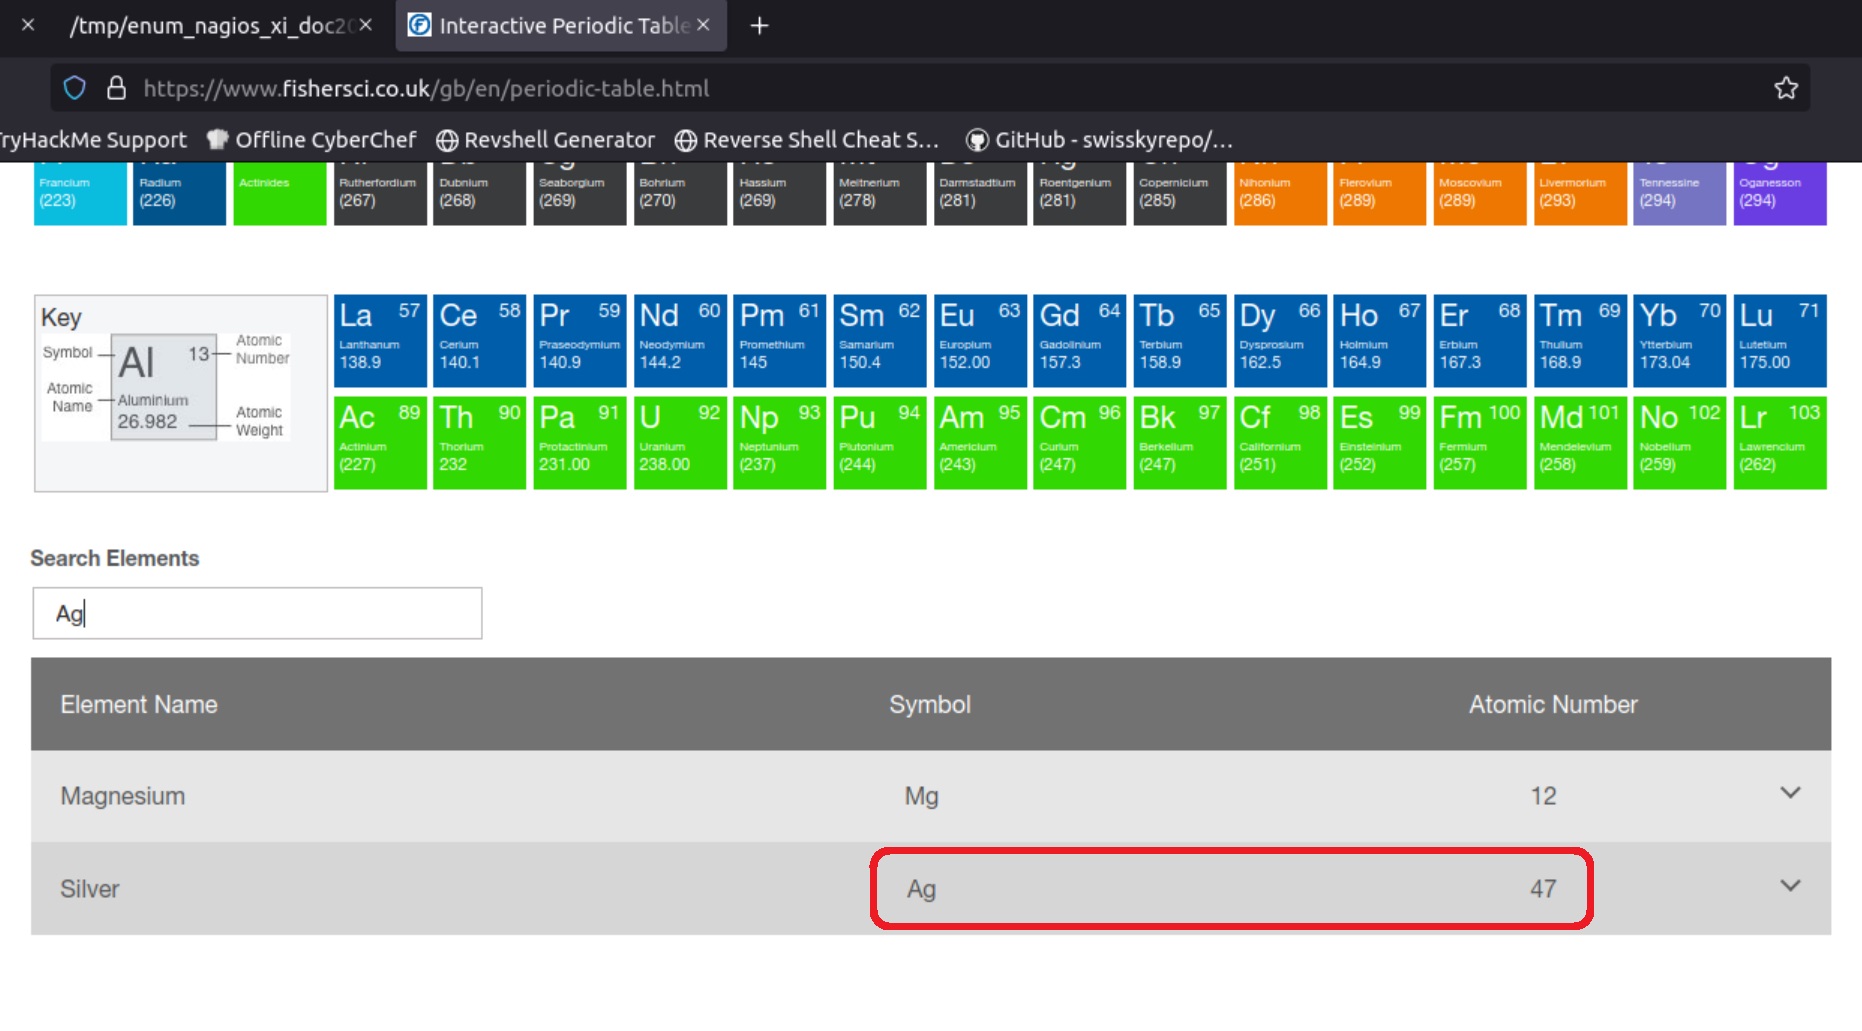Click the Silver name in results
1862x1031 pixels.
(x=90, y=889)
